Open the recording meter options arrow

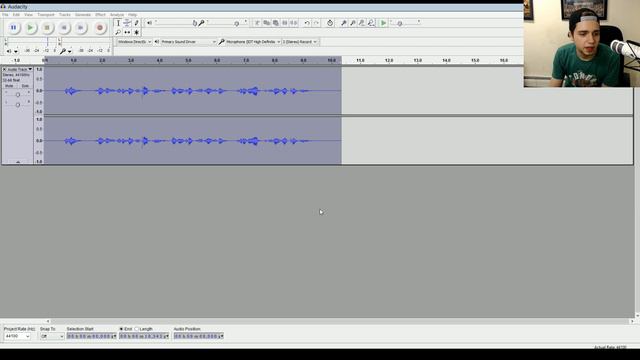tap(69, 51)
